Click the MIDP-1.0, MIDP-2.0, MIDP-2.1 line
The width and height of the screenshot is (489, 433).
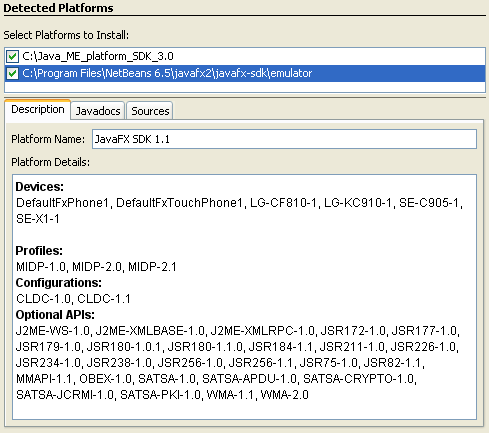tap(96, 267)
